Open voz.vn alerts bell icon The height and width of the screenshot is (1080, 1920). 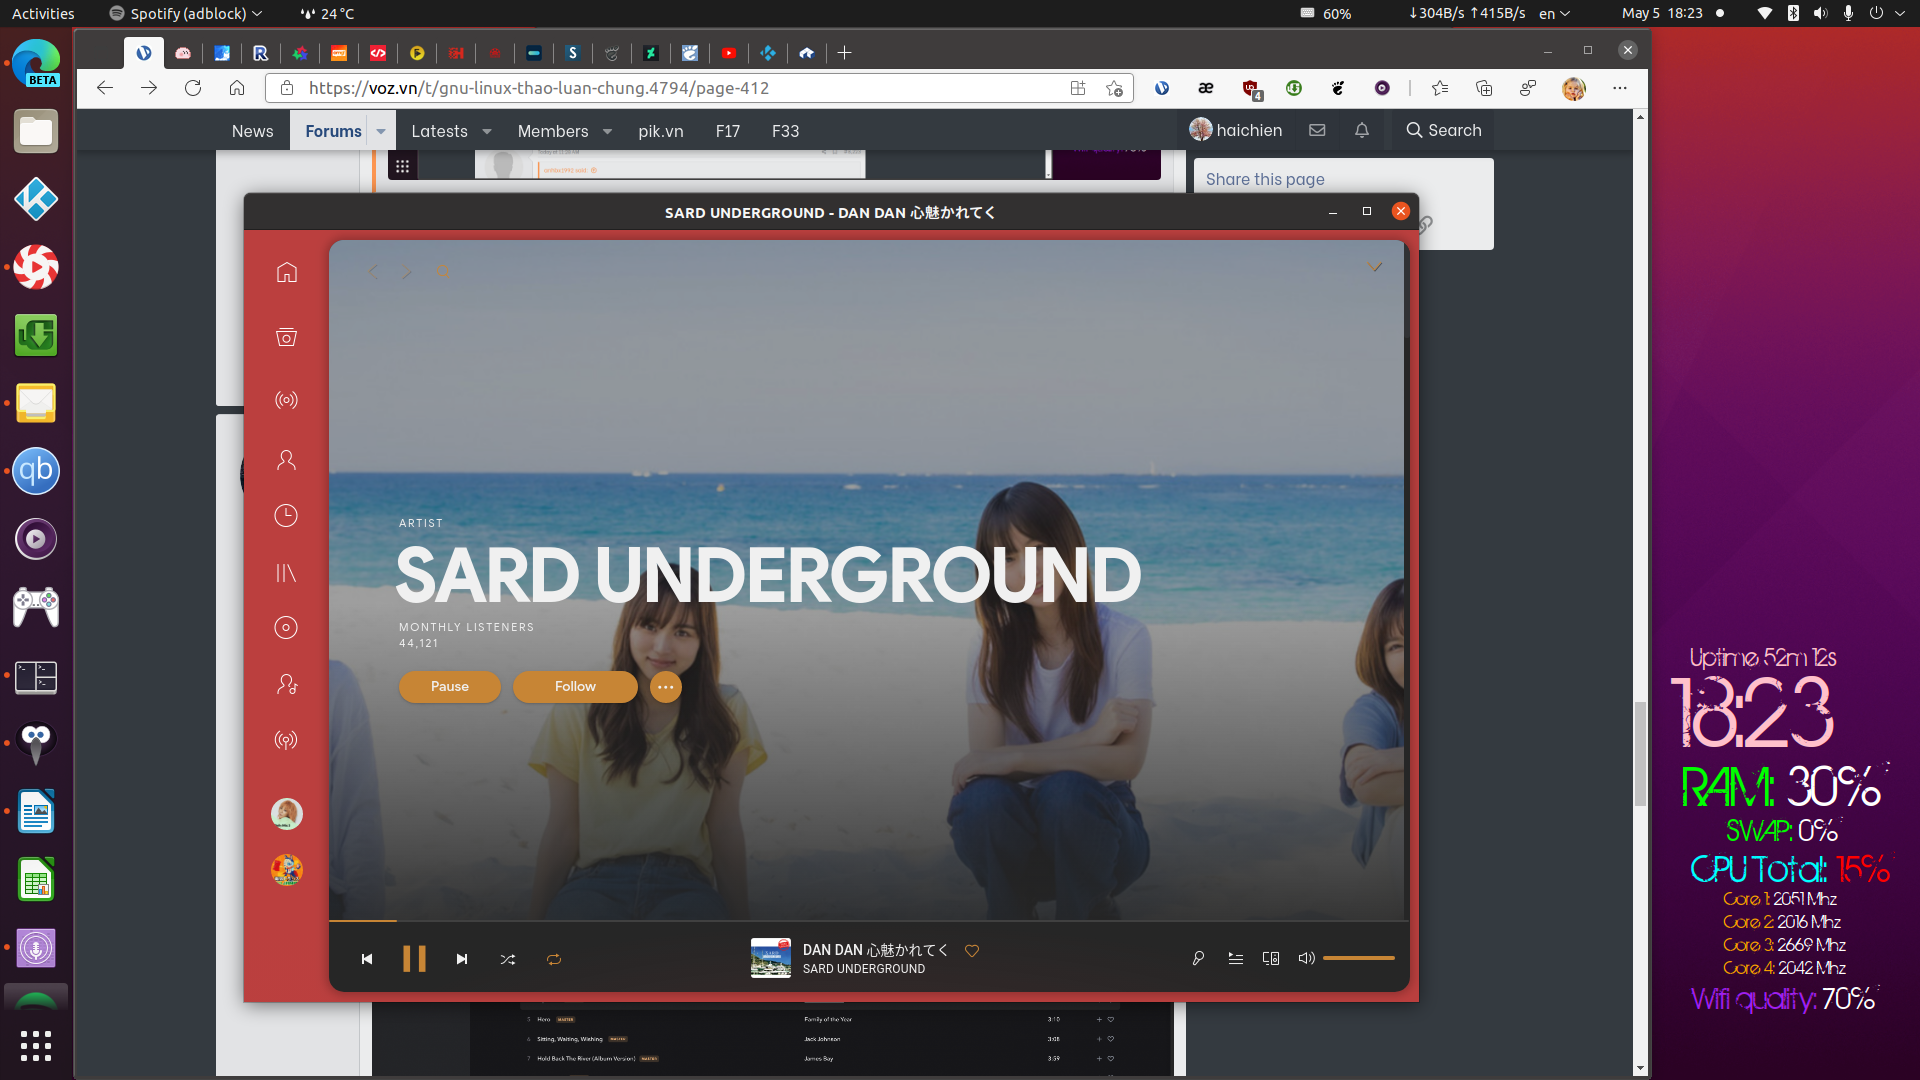(1362, 130)
